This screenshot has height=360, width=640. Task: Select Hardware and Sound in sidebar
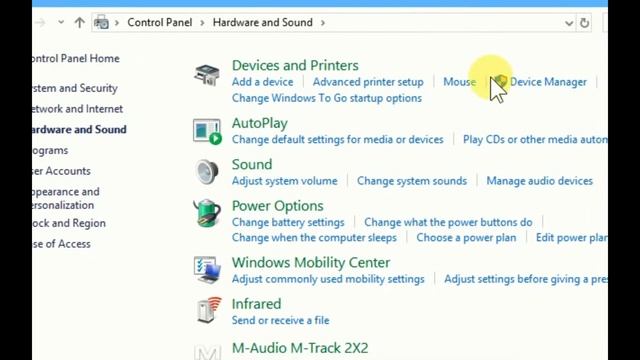[x=80, y=129]
